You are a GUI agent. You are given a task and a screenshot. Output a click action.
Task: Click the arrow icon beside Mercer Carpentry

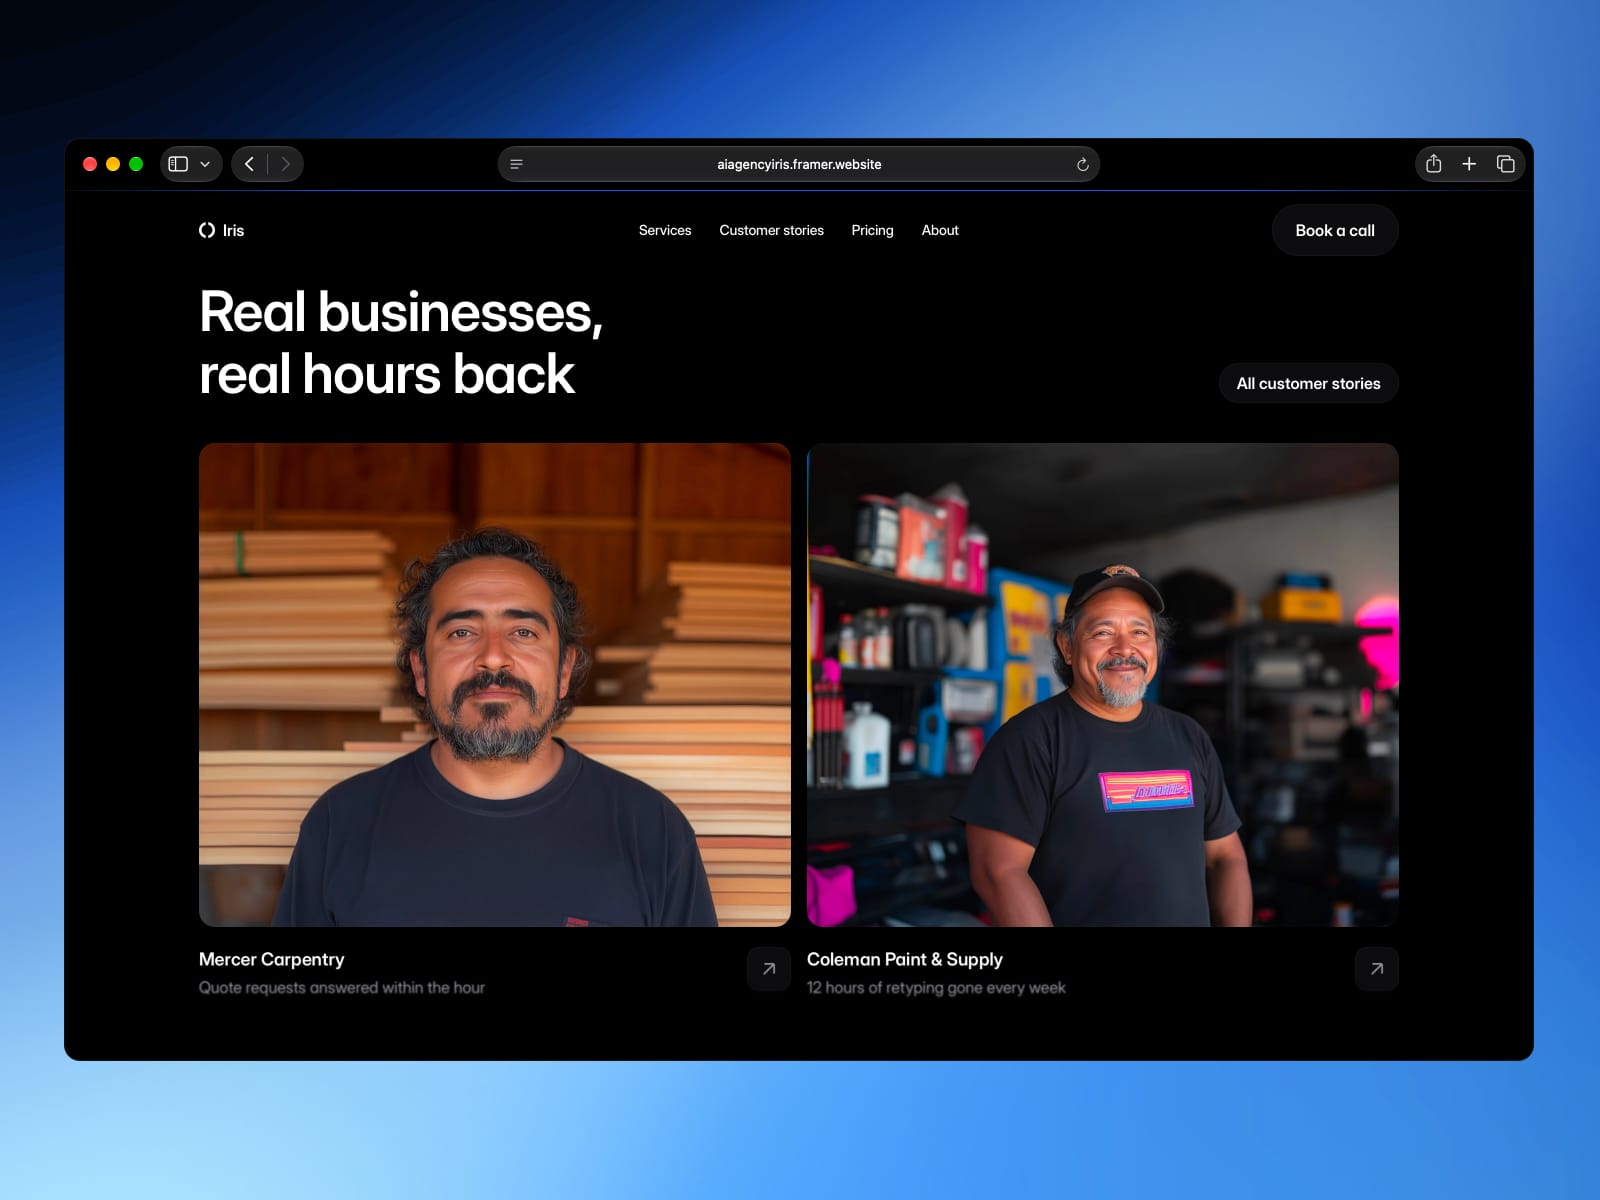(x=769, y=969)
